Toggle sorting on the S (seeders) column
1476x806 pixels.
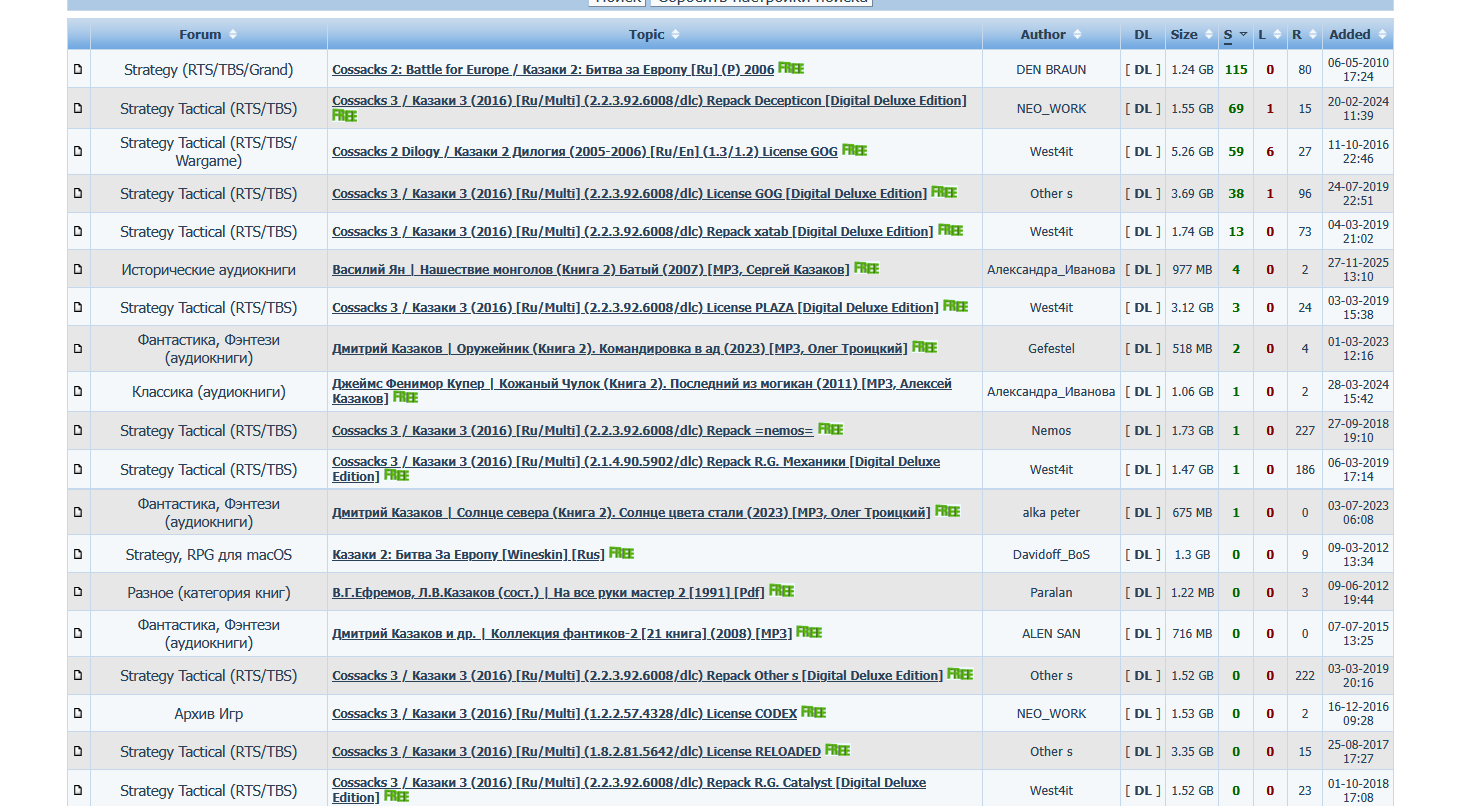(1235, 34)
